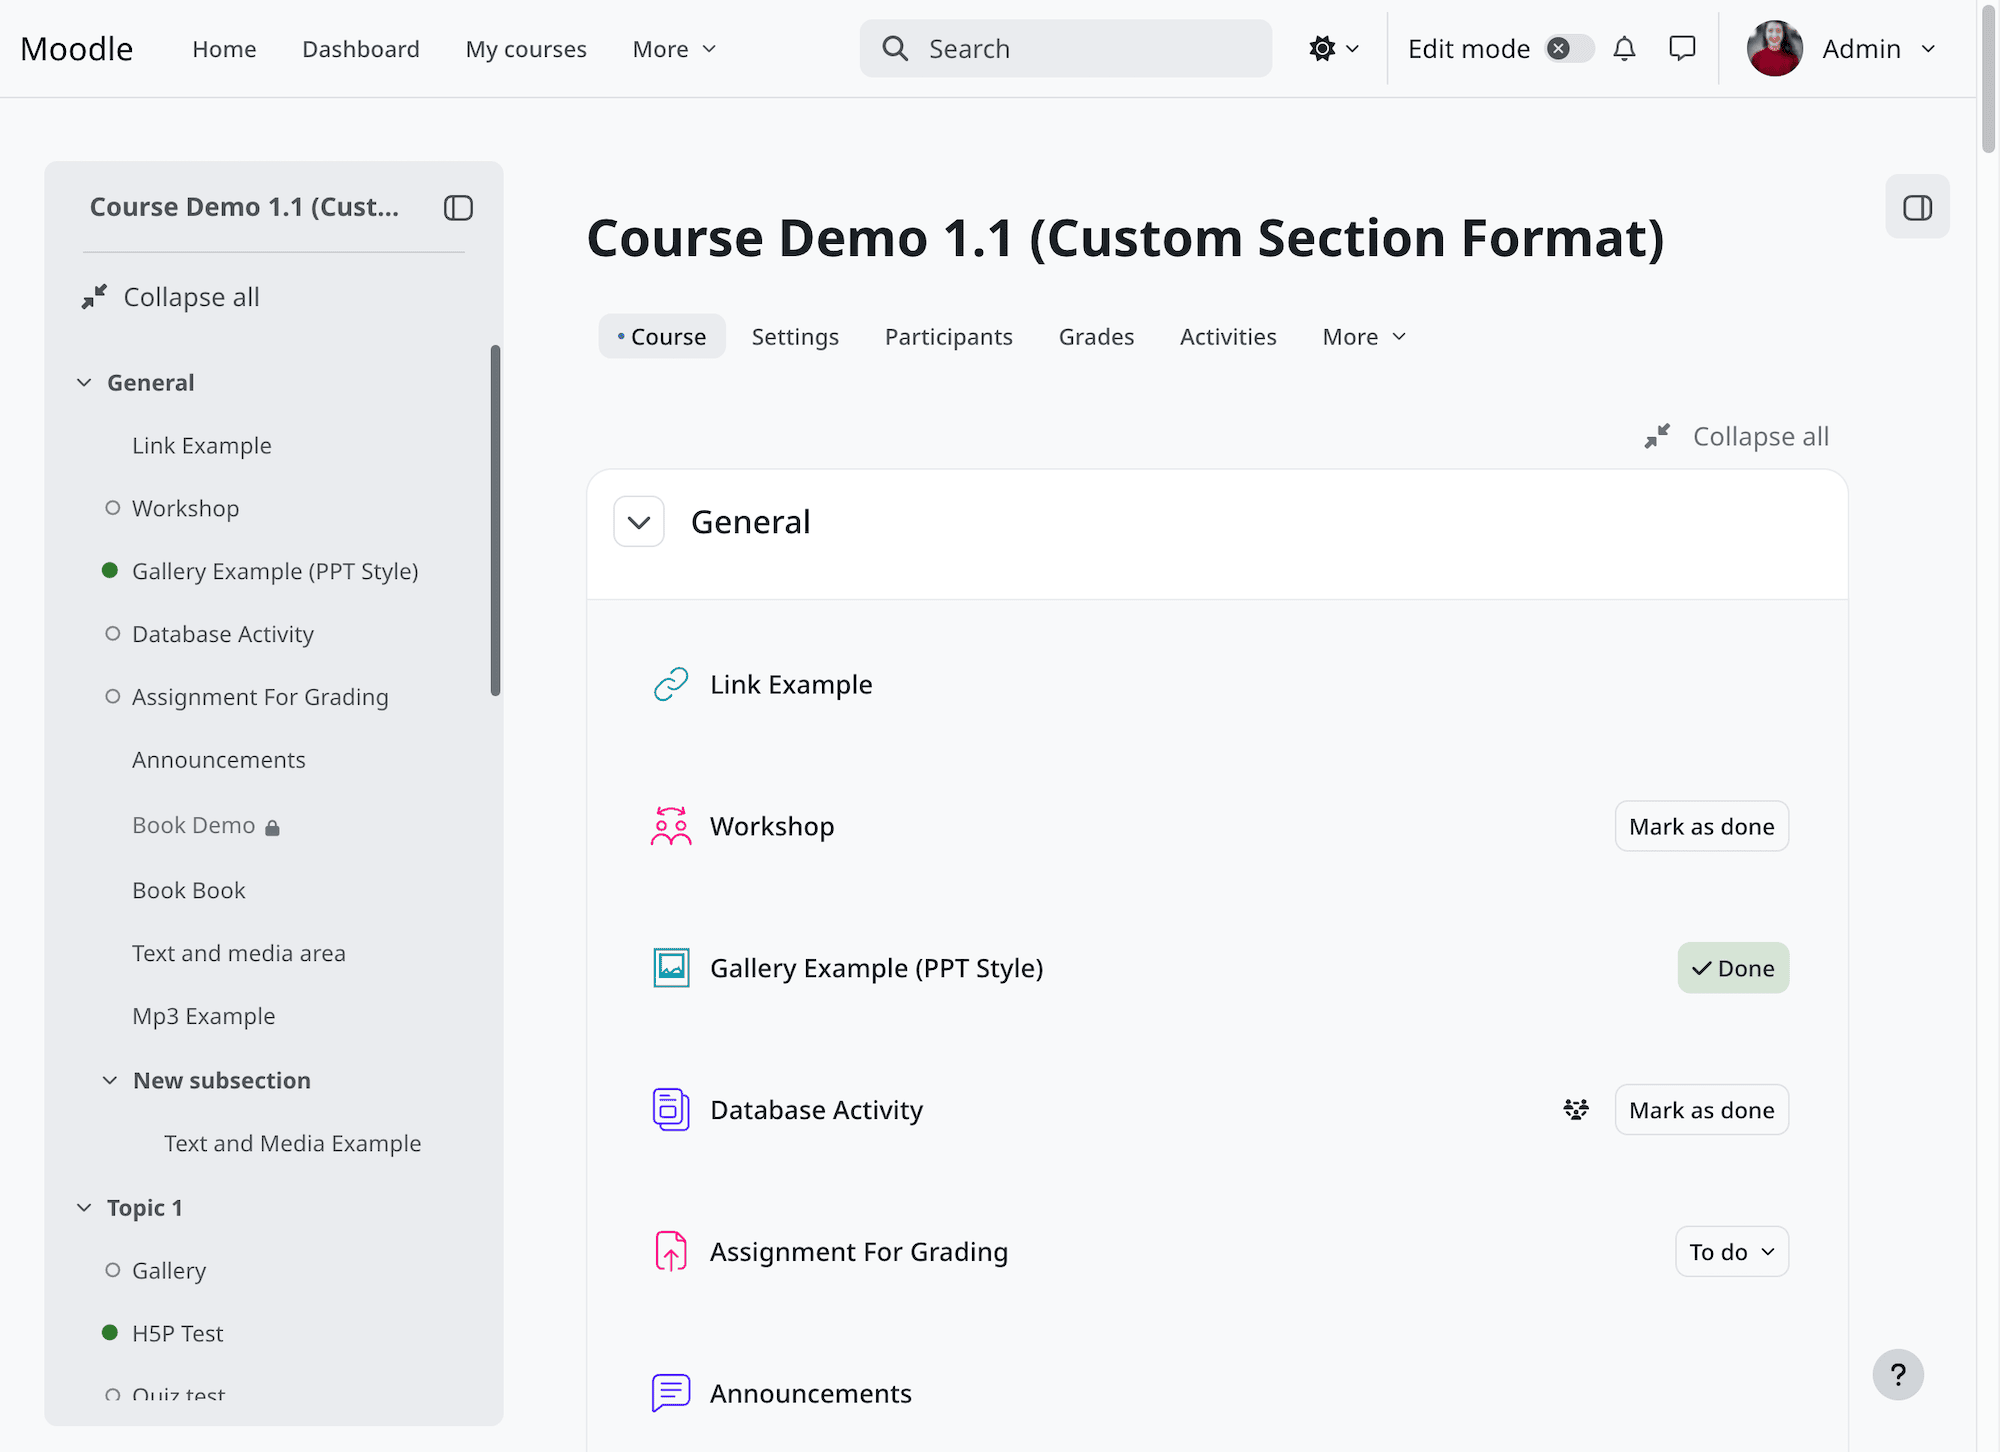
Task: Open the More dropdown in top navigation
Action: coord(675,49)
